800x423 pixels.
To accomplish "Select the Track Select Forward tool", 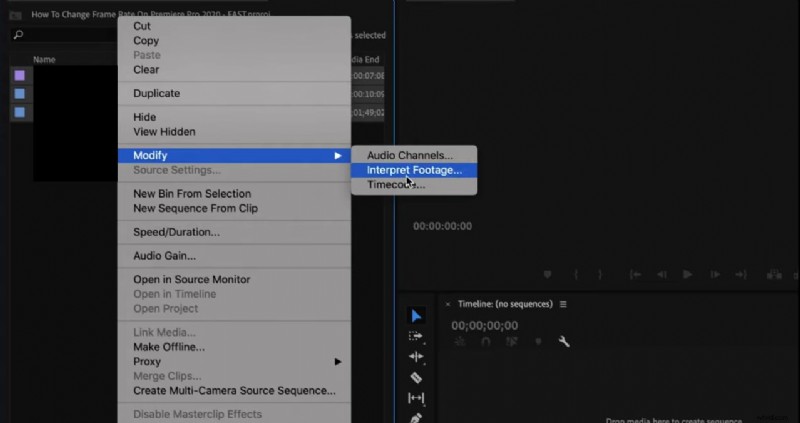I will [x=416, y=336].
